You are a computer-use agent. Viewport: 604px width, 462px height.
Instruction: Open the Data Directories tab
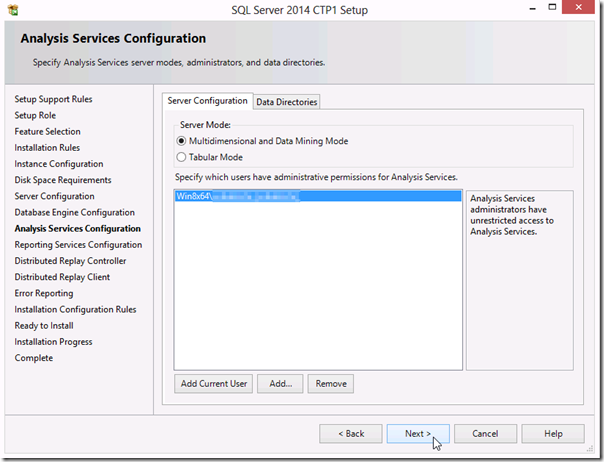click(x=287, y=102)
